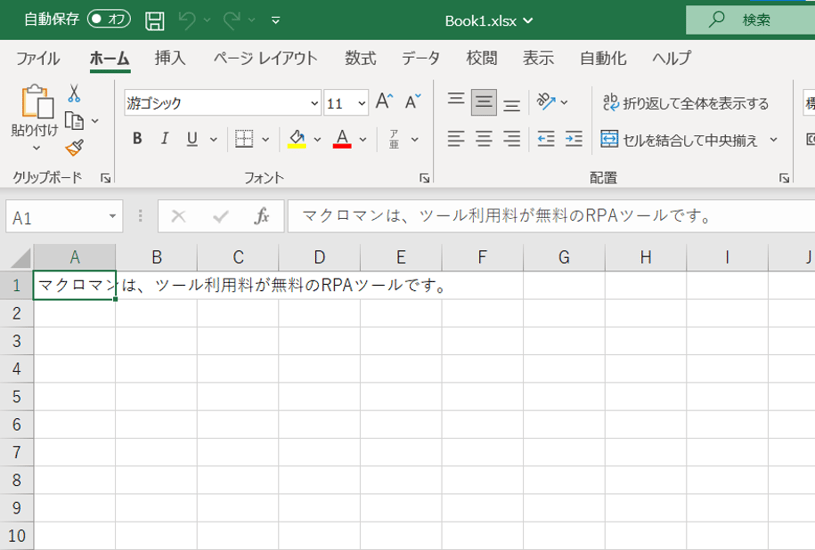Screen dimensions: 815x550
Task: Select the 自動化 tab
Action: [x=603, y=58]
